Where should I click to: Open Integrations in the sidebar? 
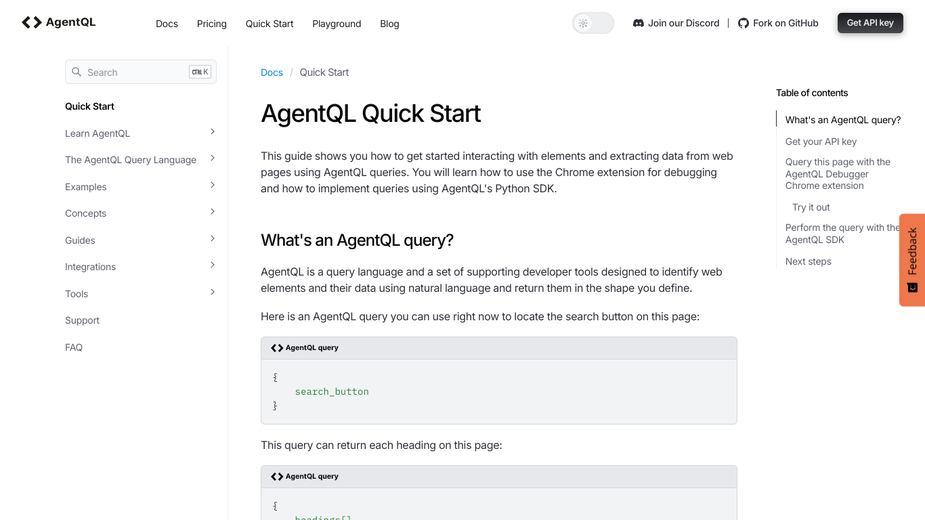coord(90,267)
